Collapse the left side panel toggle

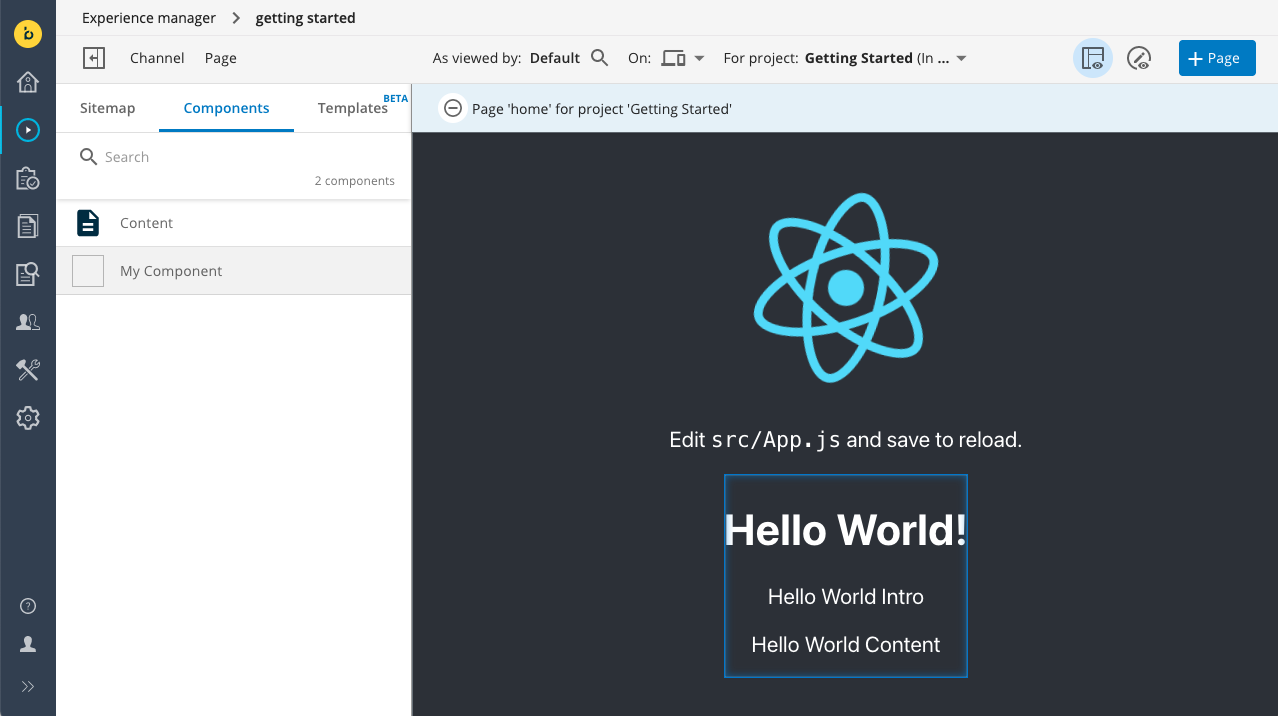tap(94, 58)
